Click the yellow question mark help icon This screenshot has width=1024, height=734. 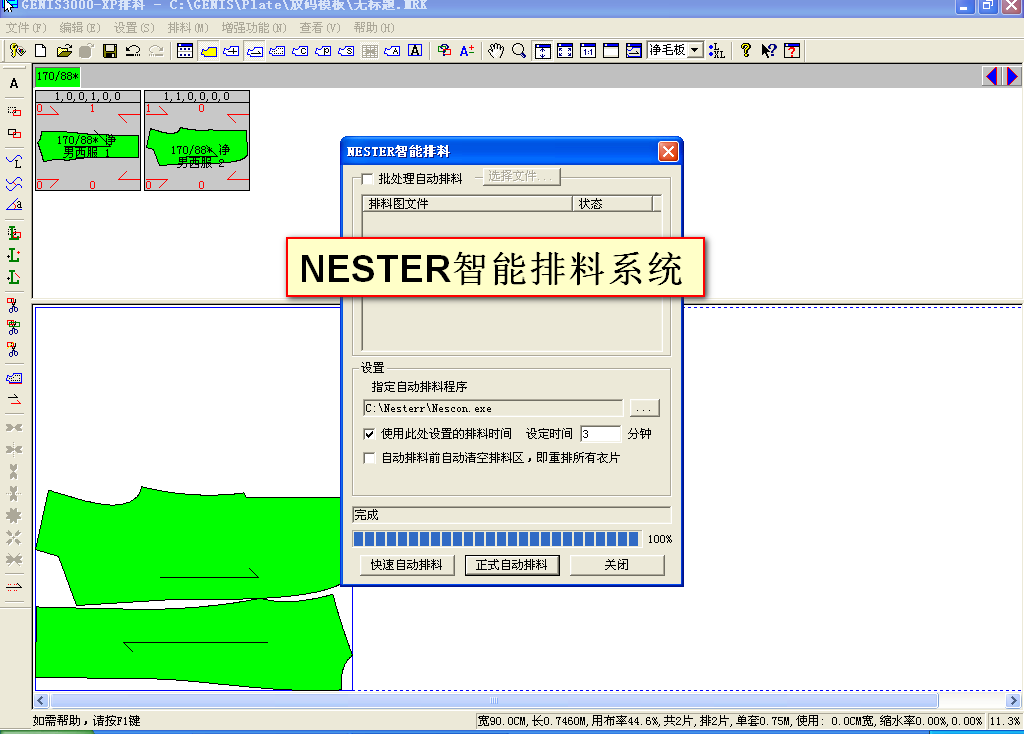pyautogui.click(x=746, y=50)
